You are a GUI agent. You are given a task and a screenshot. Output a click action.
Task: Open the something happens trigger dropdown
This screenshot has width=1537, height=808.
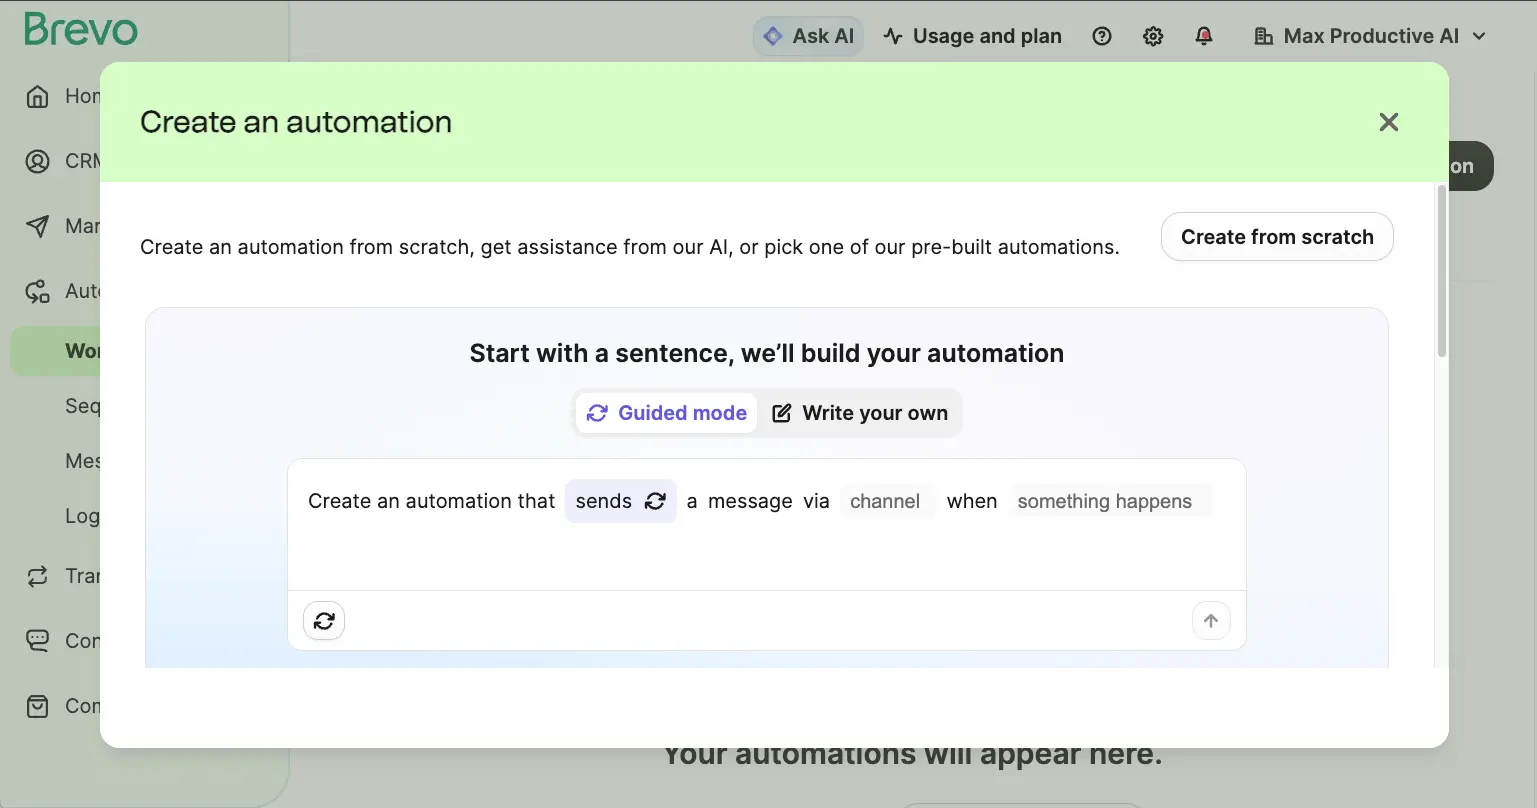(x=1104, y=501)
